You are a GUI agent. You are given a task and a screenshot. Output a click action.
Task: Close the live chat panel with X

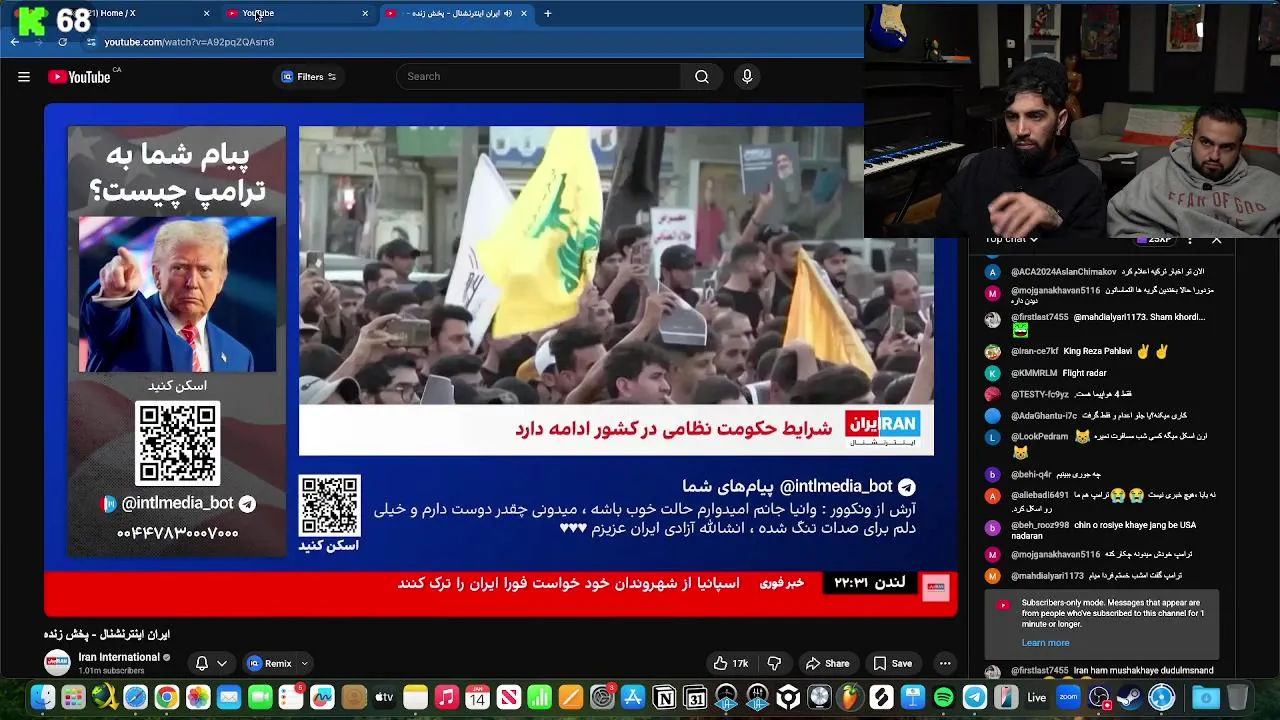(x=1217, y=239)
